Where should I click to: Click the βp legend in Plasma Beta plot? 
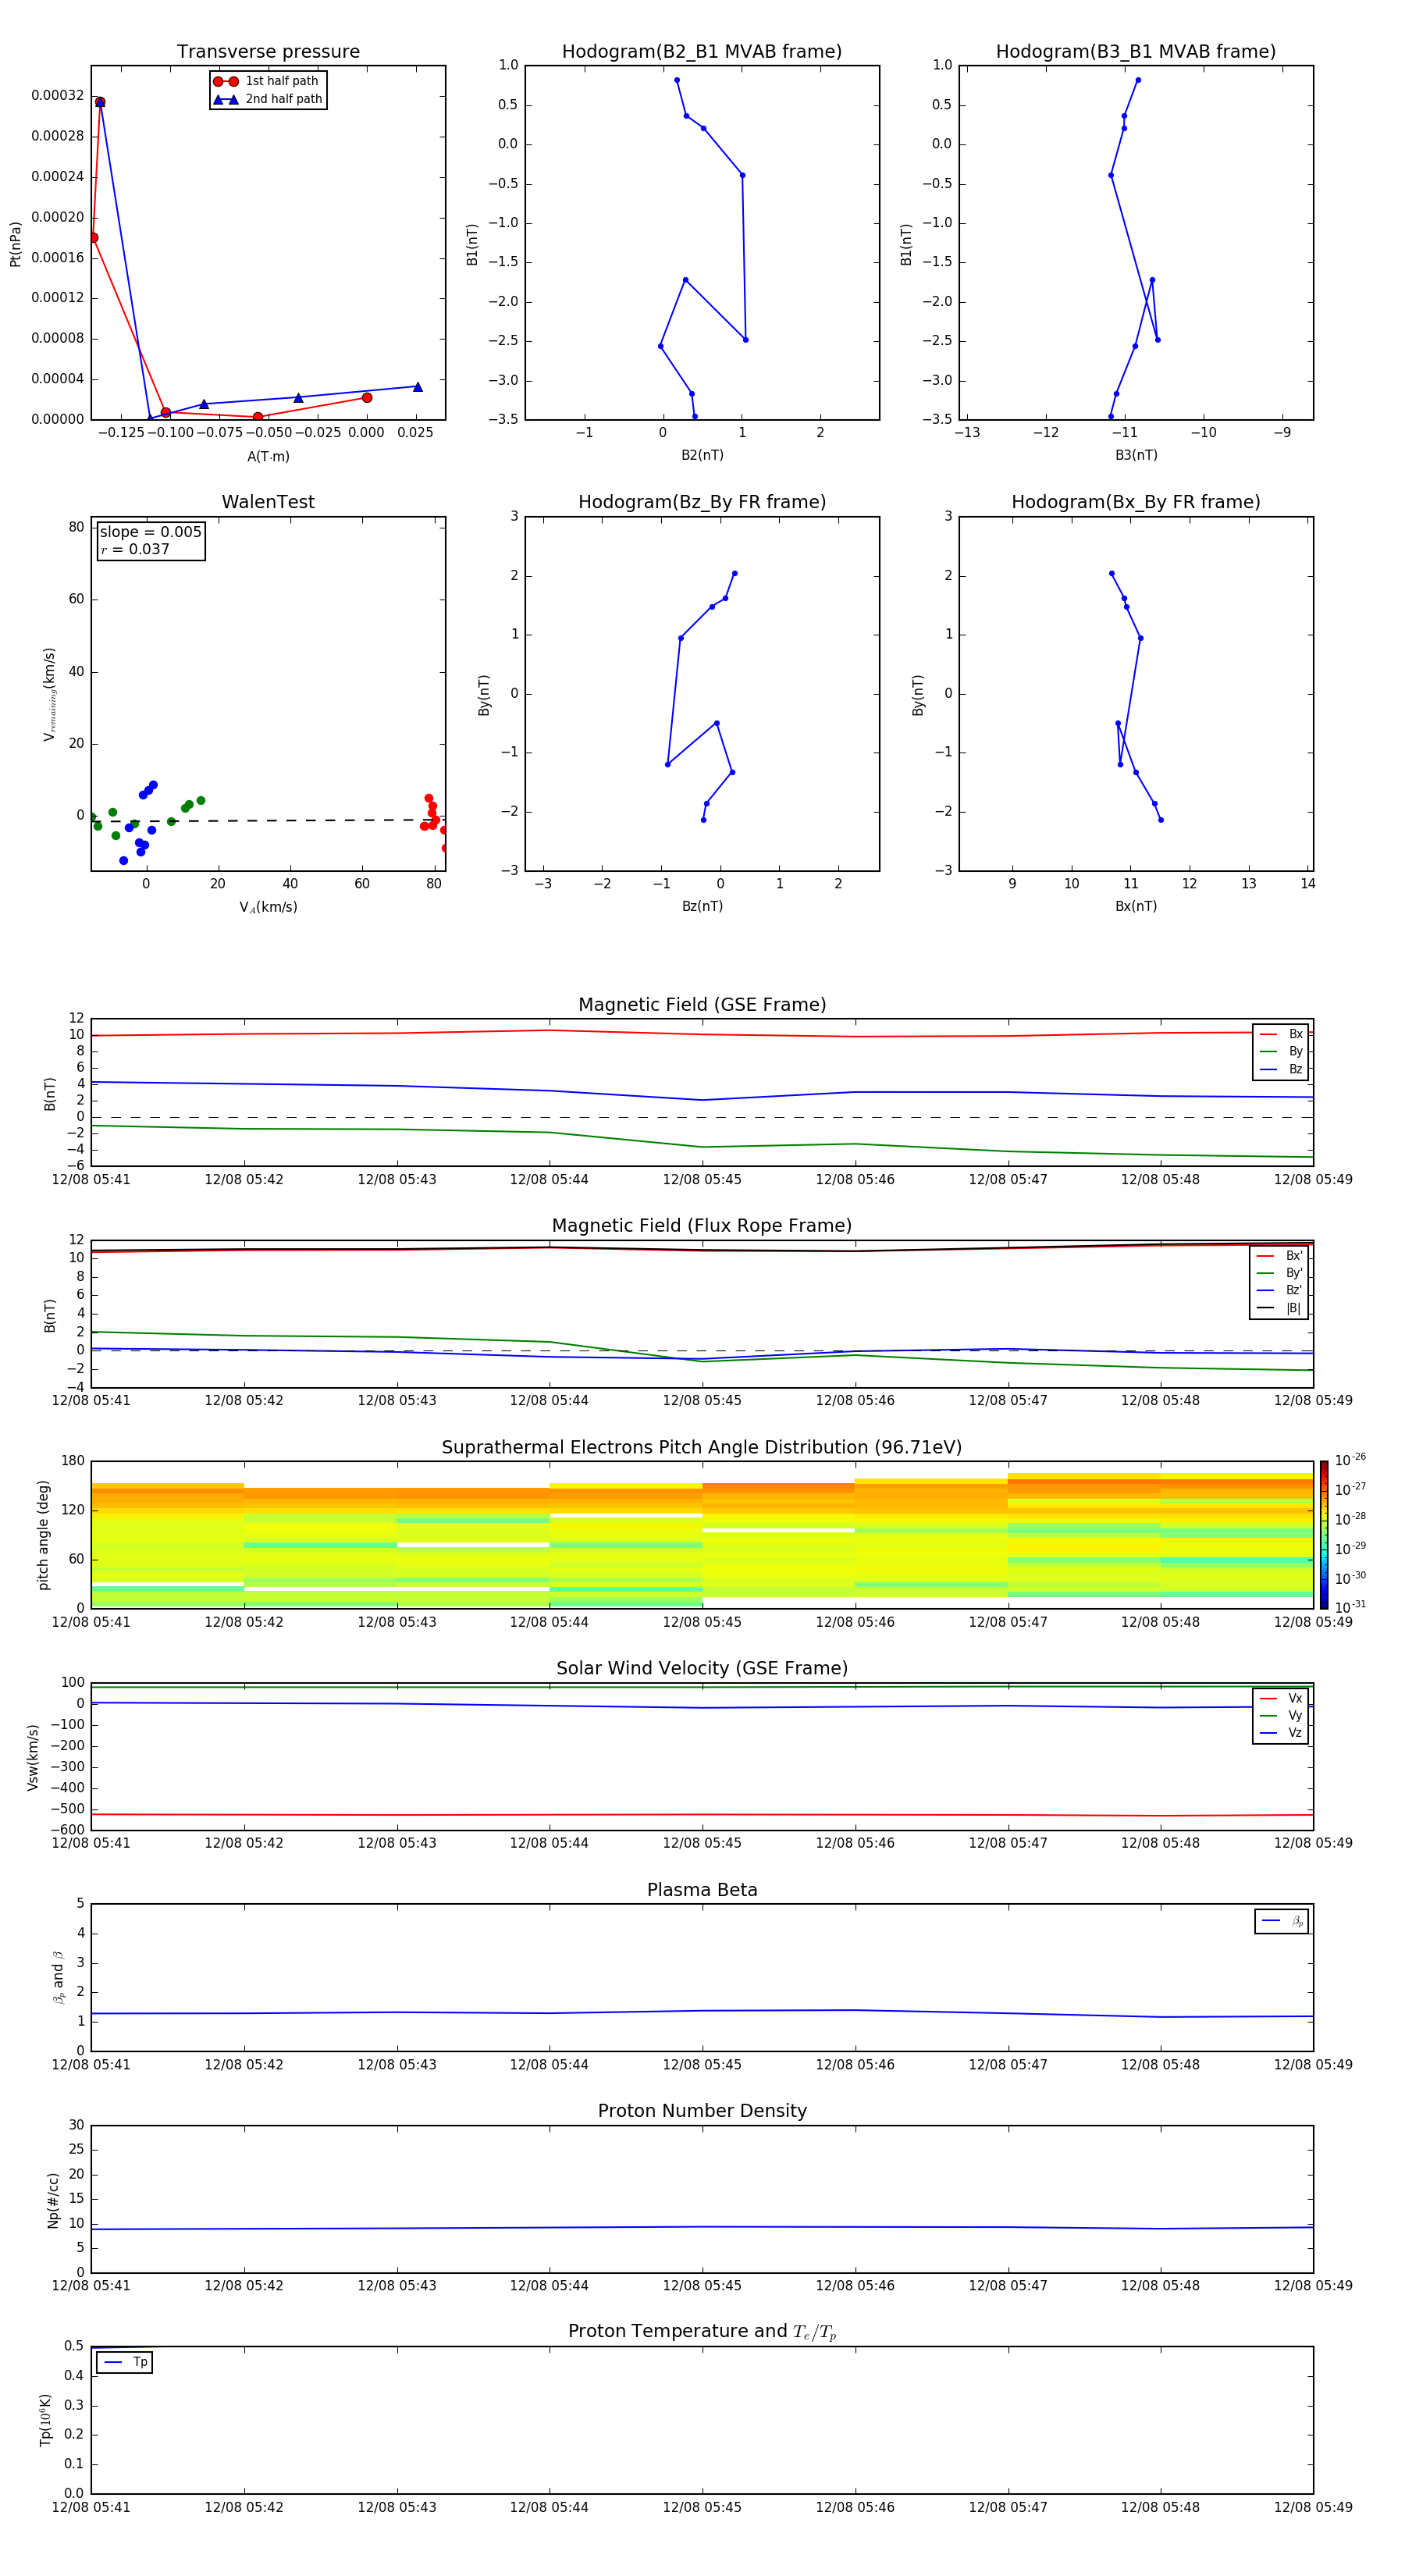[x=1282, y=1921]
